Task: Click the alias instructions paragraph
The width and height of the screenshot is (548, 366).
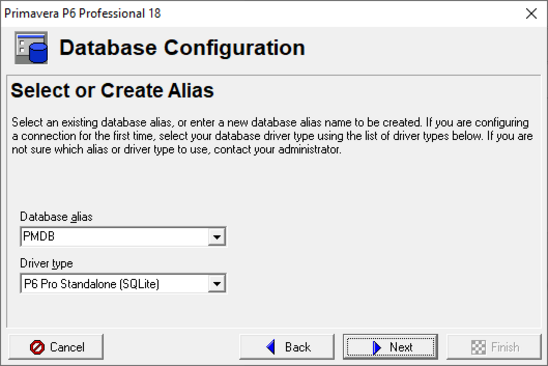Action: coord(272,136)
